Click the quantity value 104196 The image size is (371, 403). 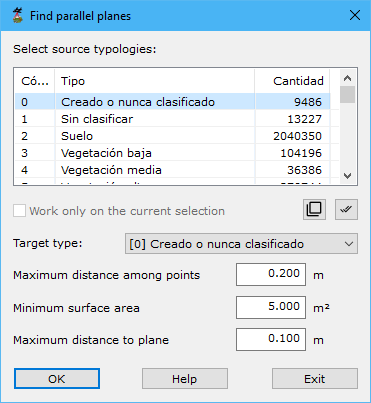301,153
